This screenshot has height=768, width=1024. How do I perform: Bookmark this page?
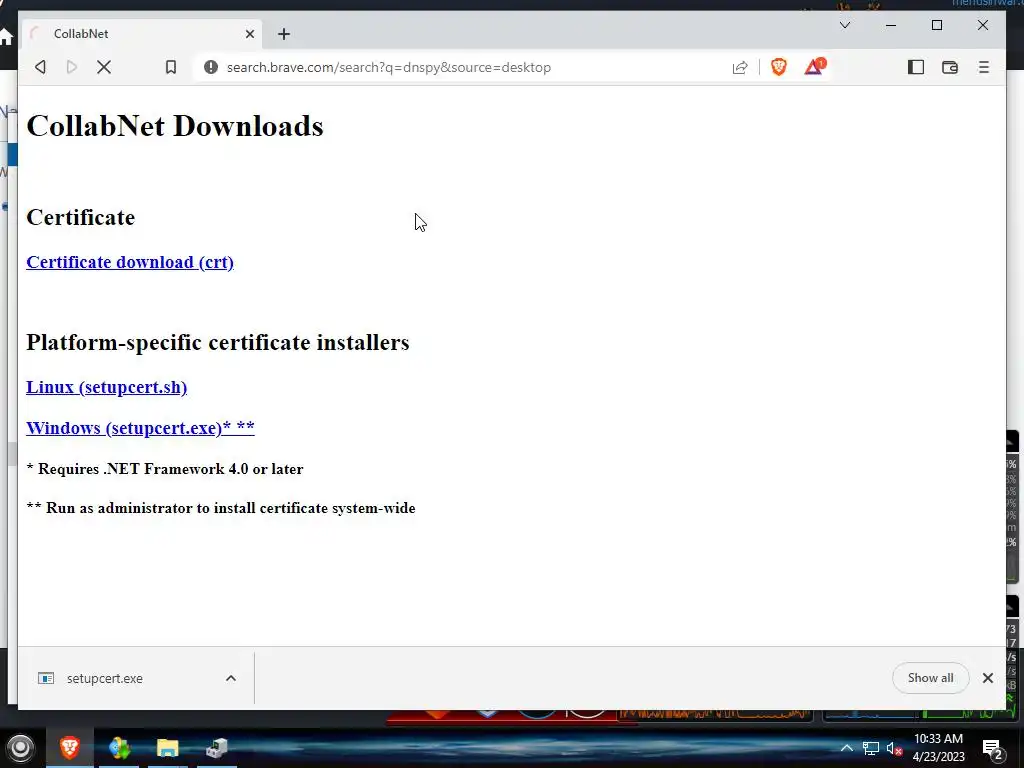[170, 67]
